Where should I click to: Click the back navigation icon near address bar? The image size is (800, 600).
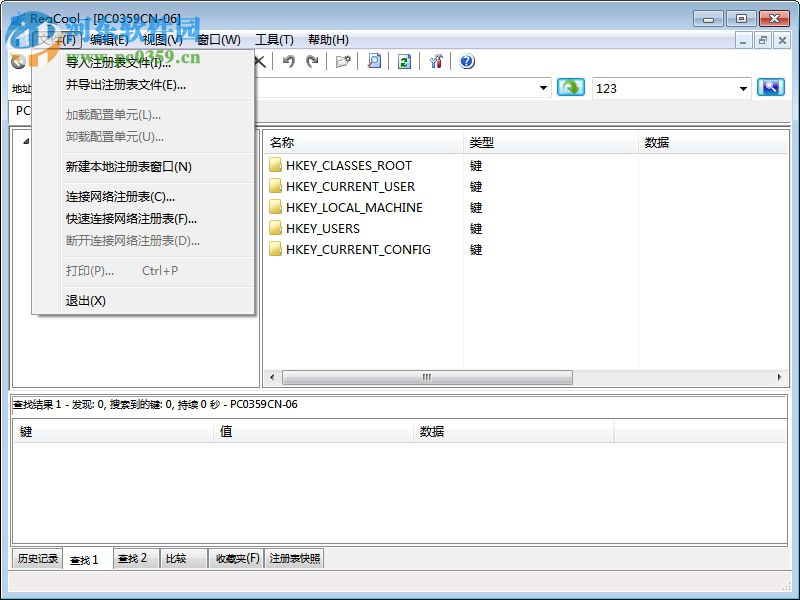[x=16, y=61]
